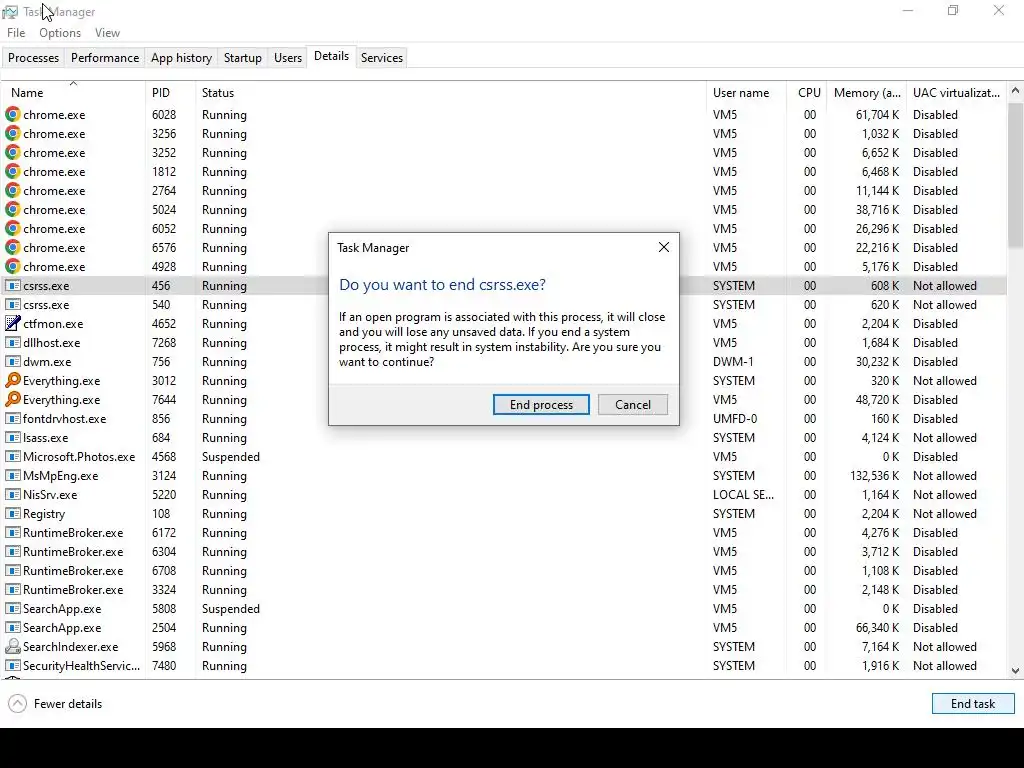Switch to the Services tab
Viewport: 1024px width, 768px height.
(382, 57)
